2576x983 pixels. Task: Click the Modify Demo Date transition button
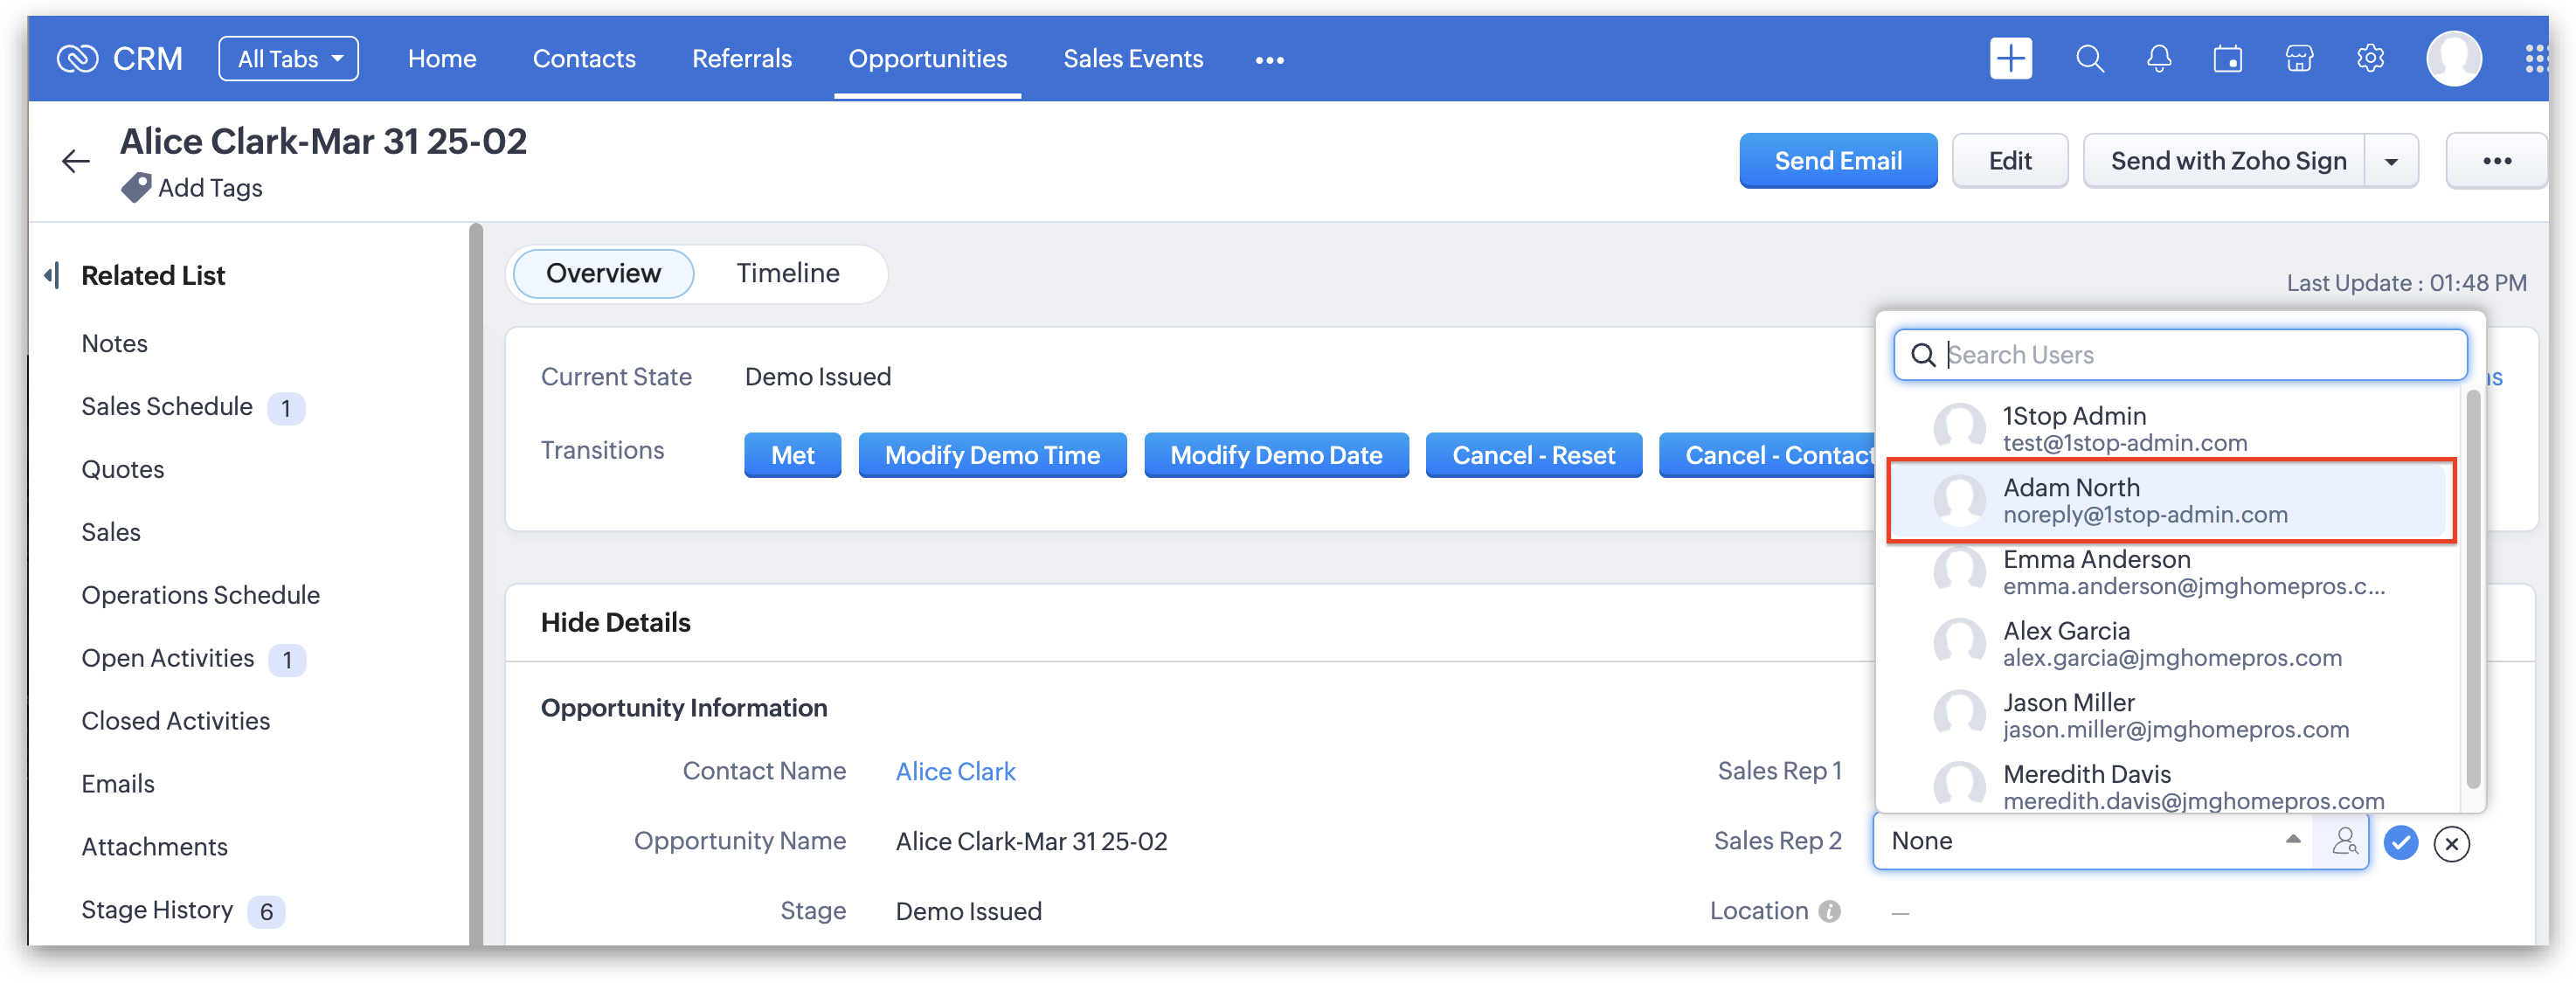pyautogui.click(x=1276, y=455)
